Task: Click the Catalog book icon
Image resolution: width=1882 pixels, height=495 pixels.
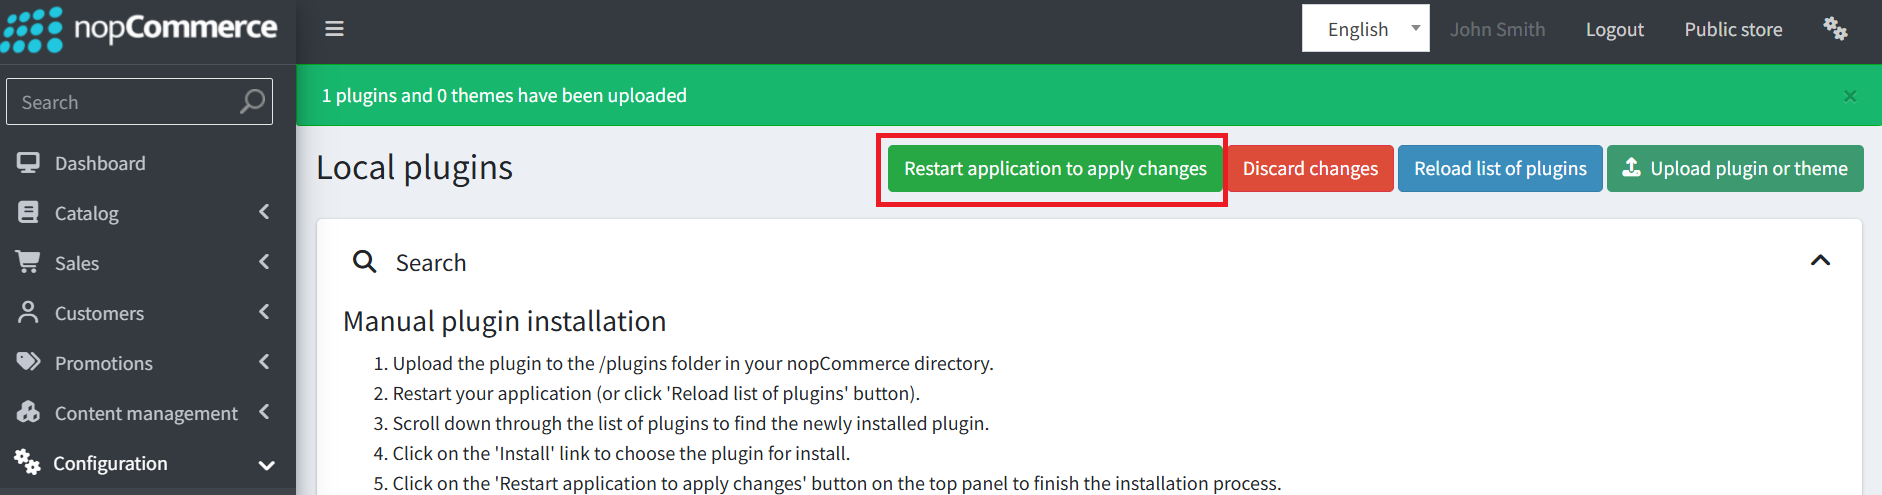Action: pos(28,212)
